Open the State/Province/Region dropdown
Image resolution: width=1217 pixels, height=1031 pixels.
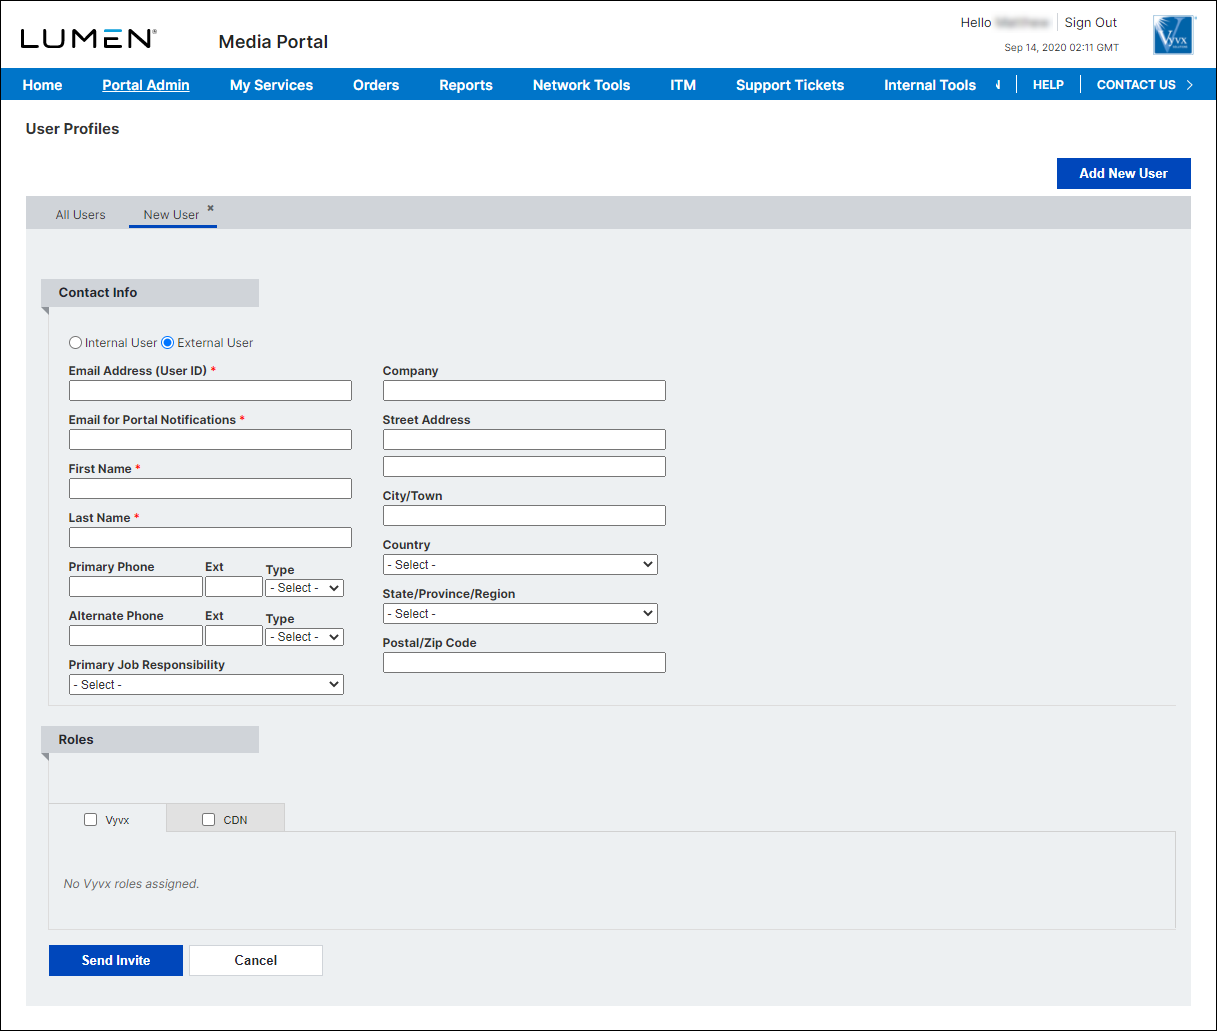pos(520,614)
